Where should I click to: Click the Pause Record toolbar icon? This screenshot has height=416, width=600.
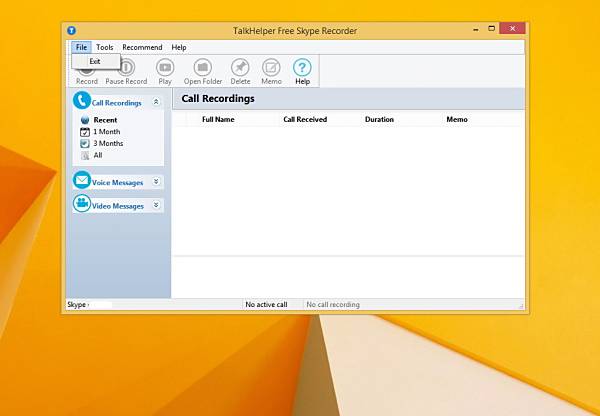coord(126,68)
